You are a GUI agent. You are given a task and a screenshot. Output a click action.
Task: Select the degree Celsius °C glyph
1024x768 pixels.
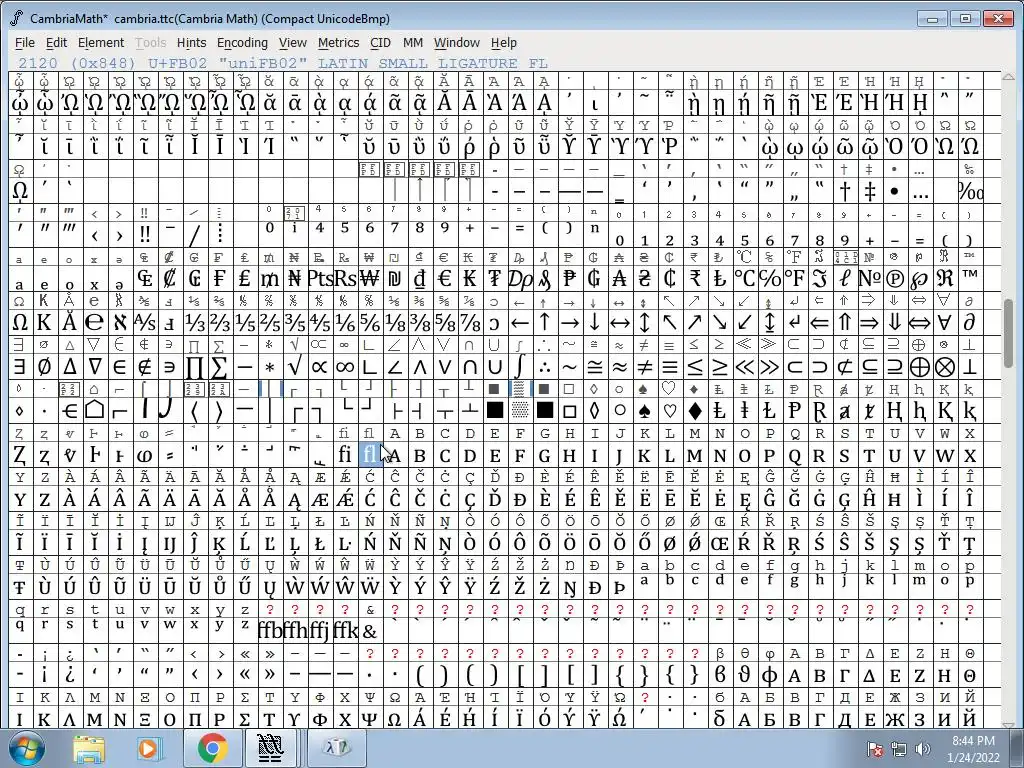click(x=744, y=279)
